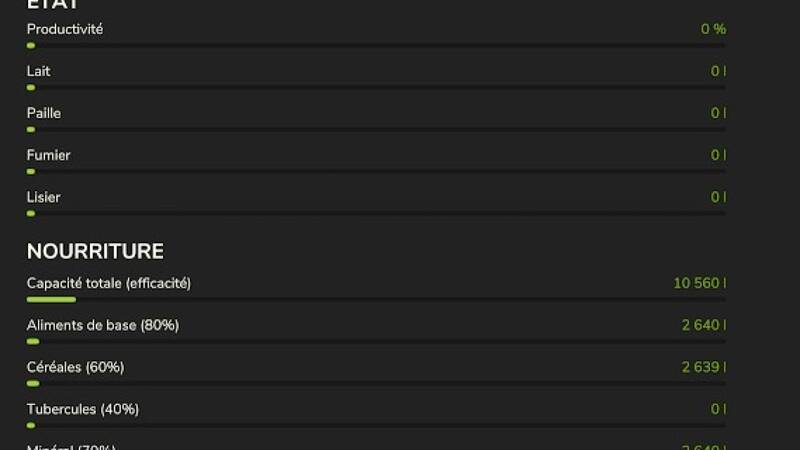Click the Paille row label
The width and height of the screenshot is (800, 450).
click(x=44, y=113)
